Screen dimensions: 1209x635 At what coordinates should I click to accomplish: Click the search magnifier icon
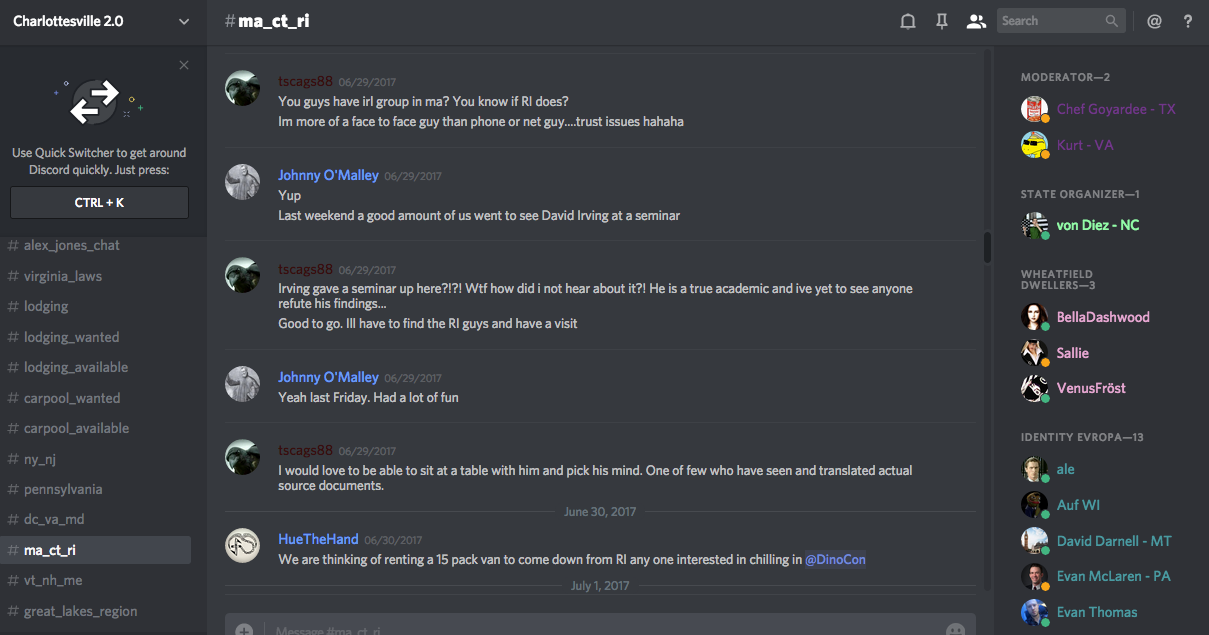[x=1112, y=21]
